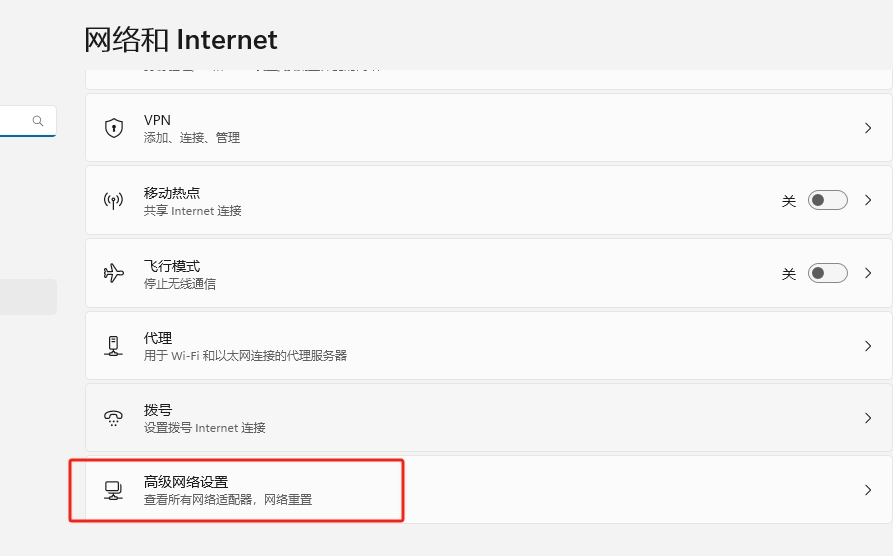Click the search magnifier icon in sidebar
Screen dimensions: 893x556
[38, 121]
